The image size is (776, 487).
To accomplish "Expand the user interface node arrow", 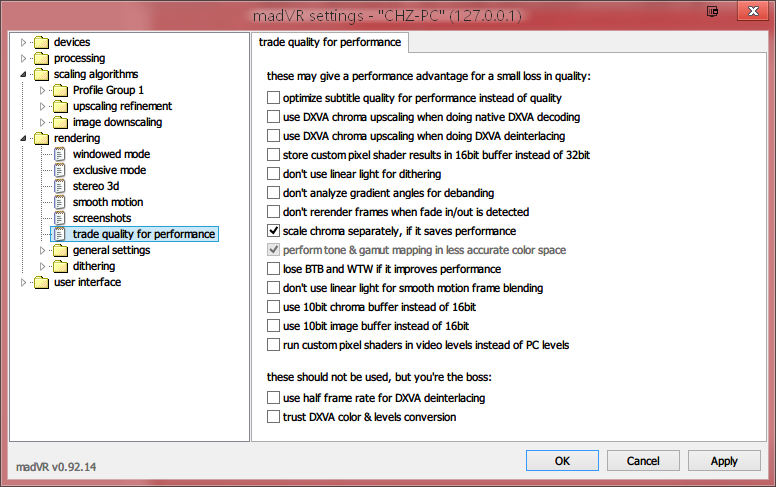I will [23, 283].
